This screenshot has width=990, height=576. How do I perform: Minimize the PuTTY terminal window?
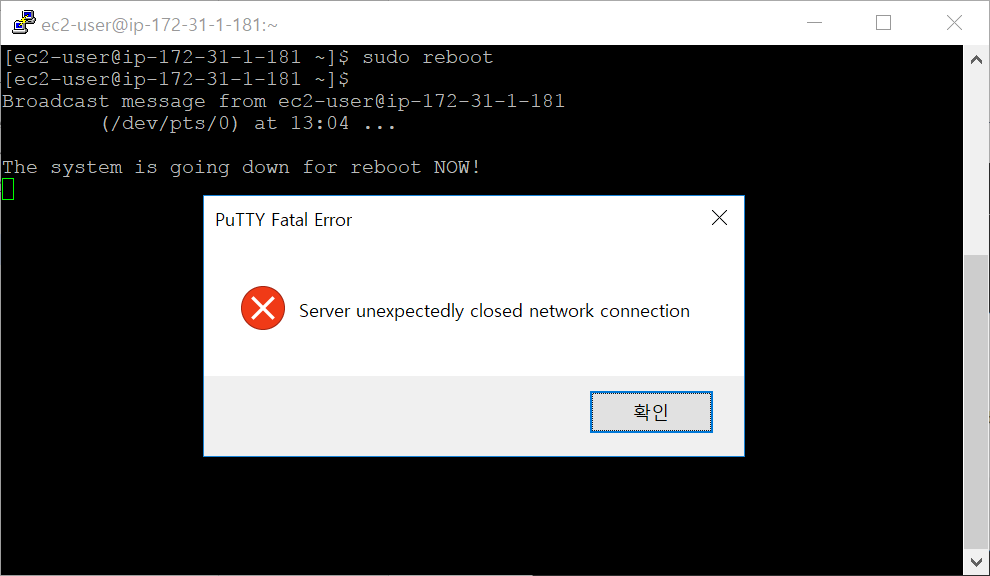tap(814, 23)
